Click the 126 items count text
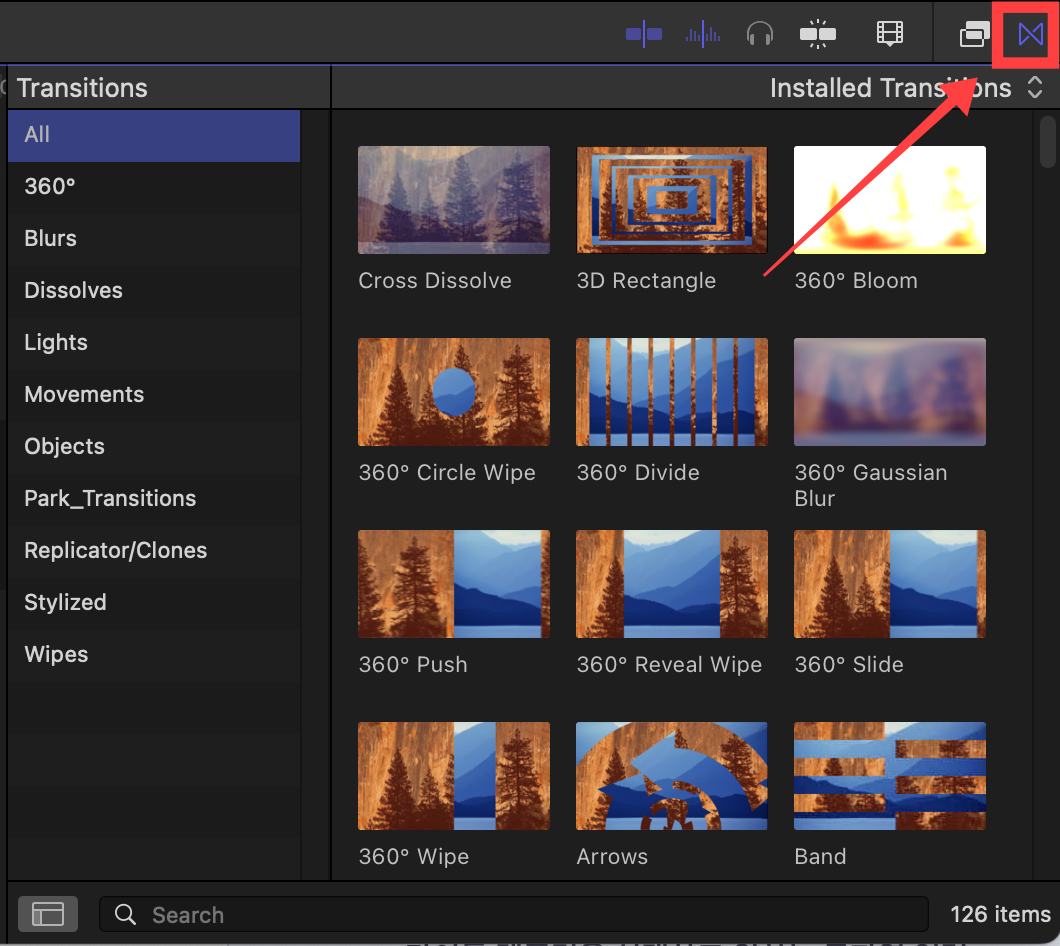The image size is (1060, 946). pos(1000,914)
